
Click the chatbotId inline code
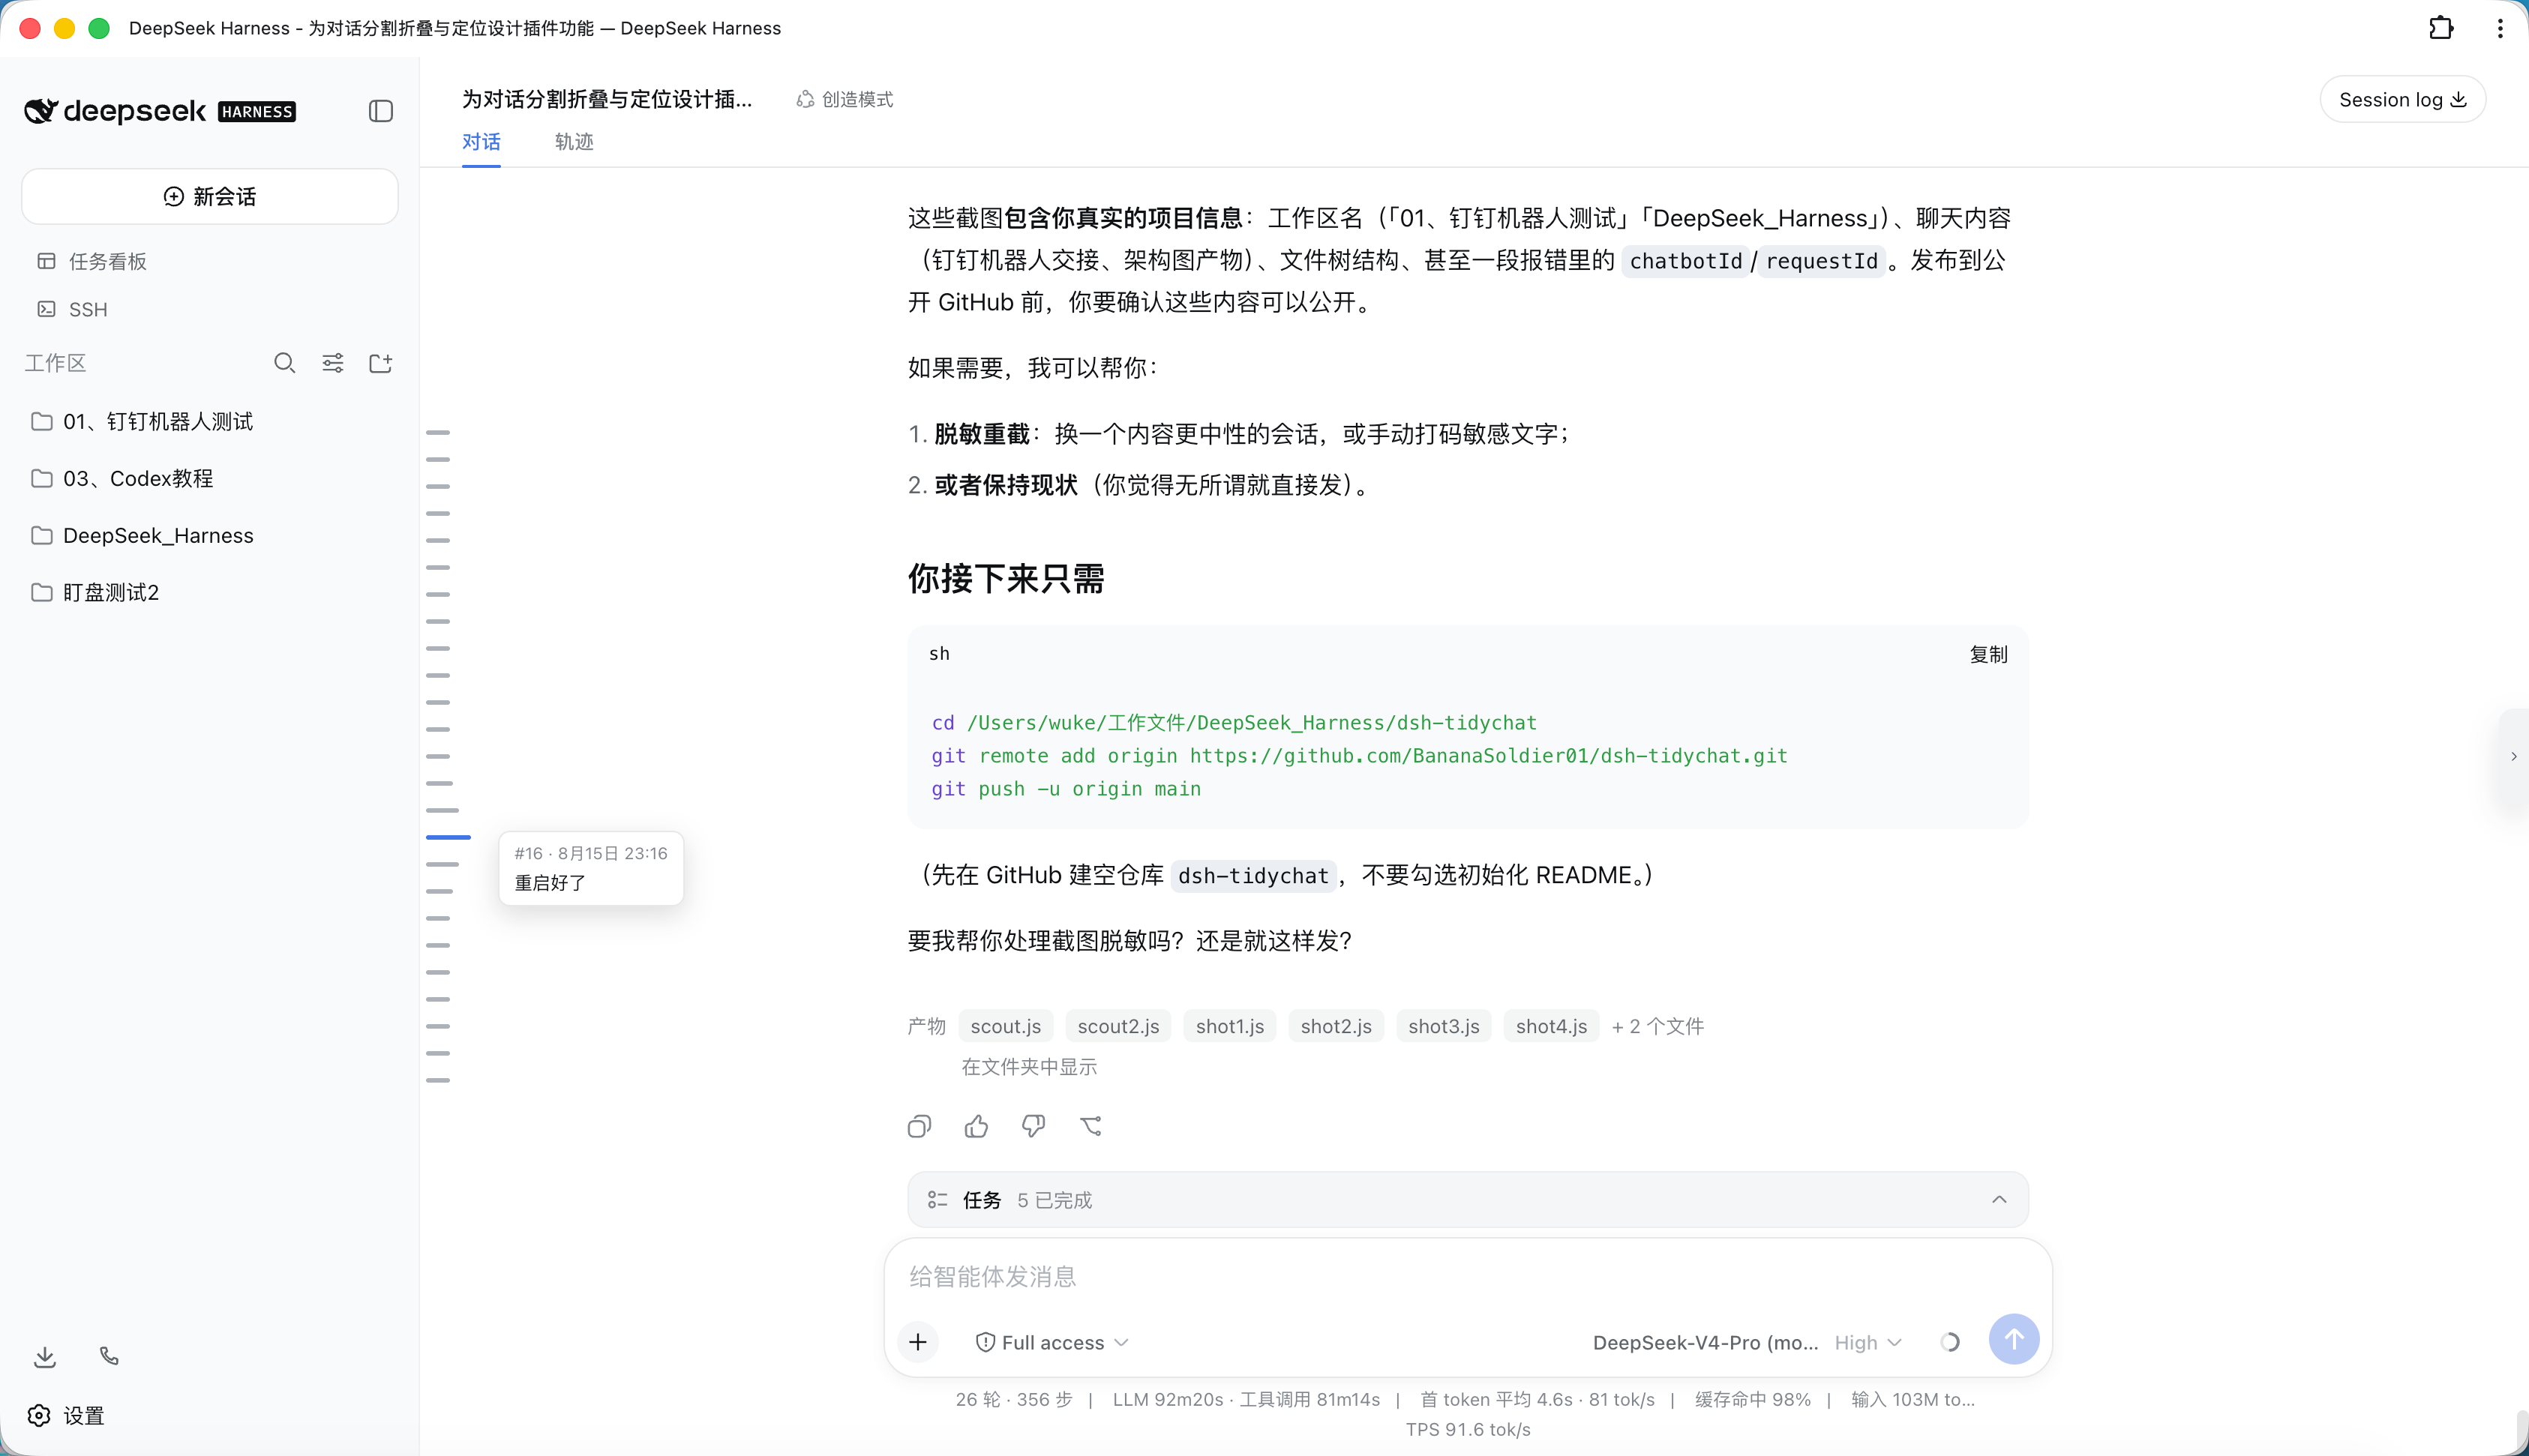pos(1686,261)
